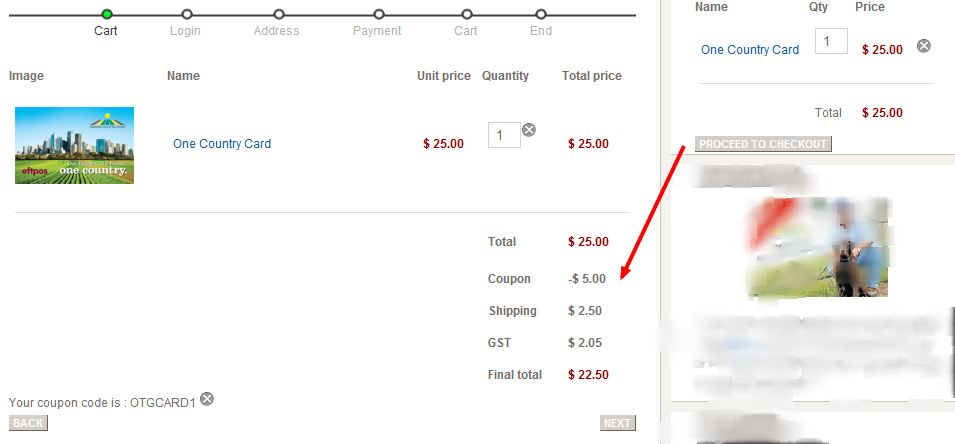Open the Payment step circle
955x444 pixels.
[x=379, y=14]
